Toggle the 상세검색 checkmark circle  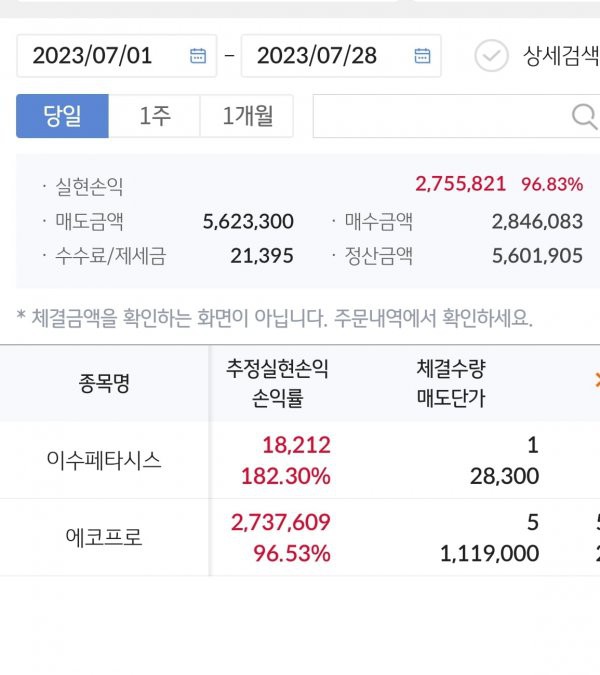[491, 56]
